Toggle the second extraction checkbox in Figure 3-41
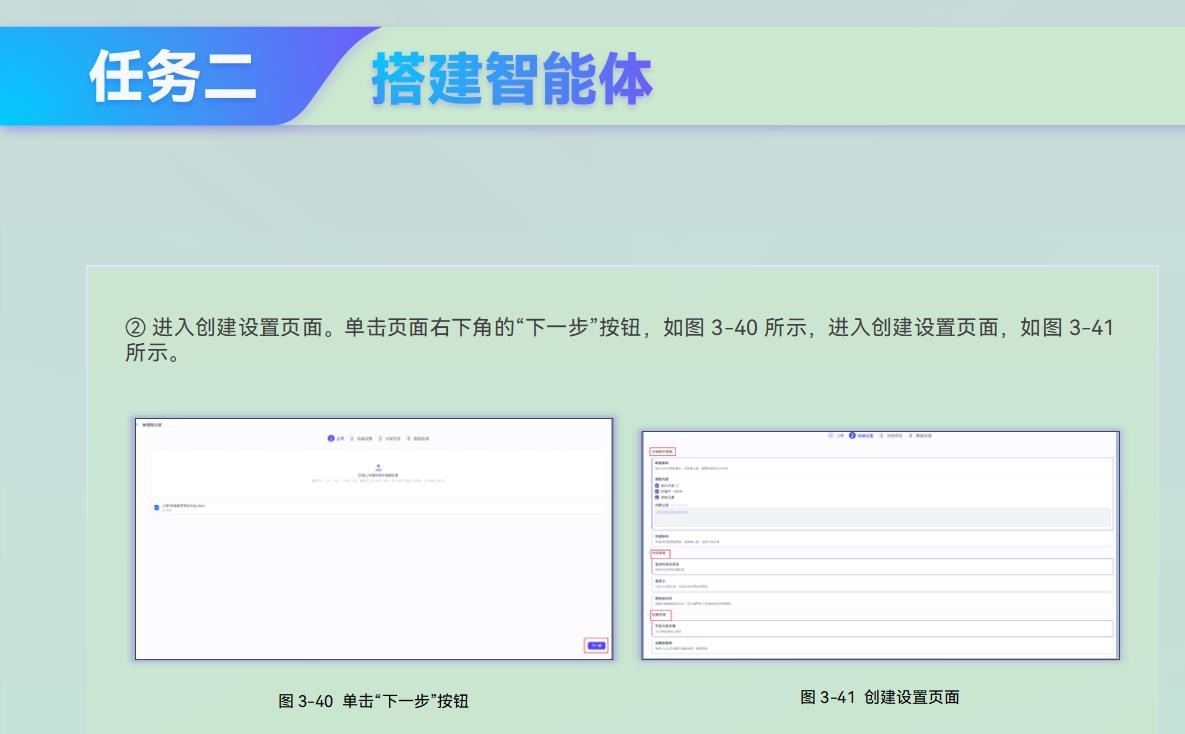 pyautogui.click(x=657, y=491)
